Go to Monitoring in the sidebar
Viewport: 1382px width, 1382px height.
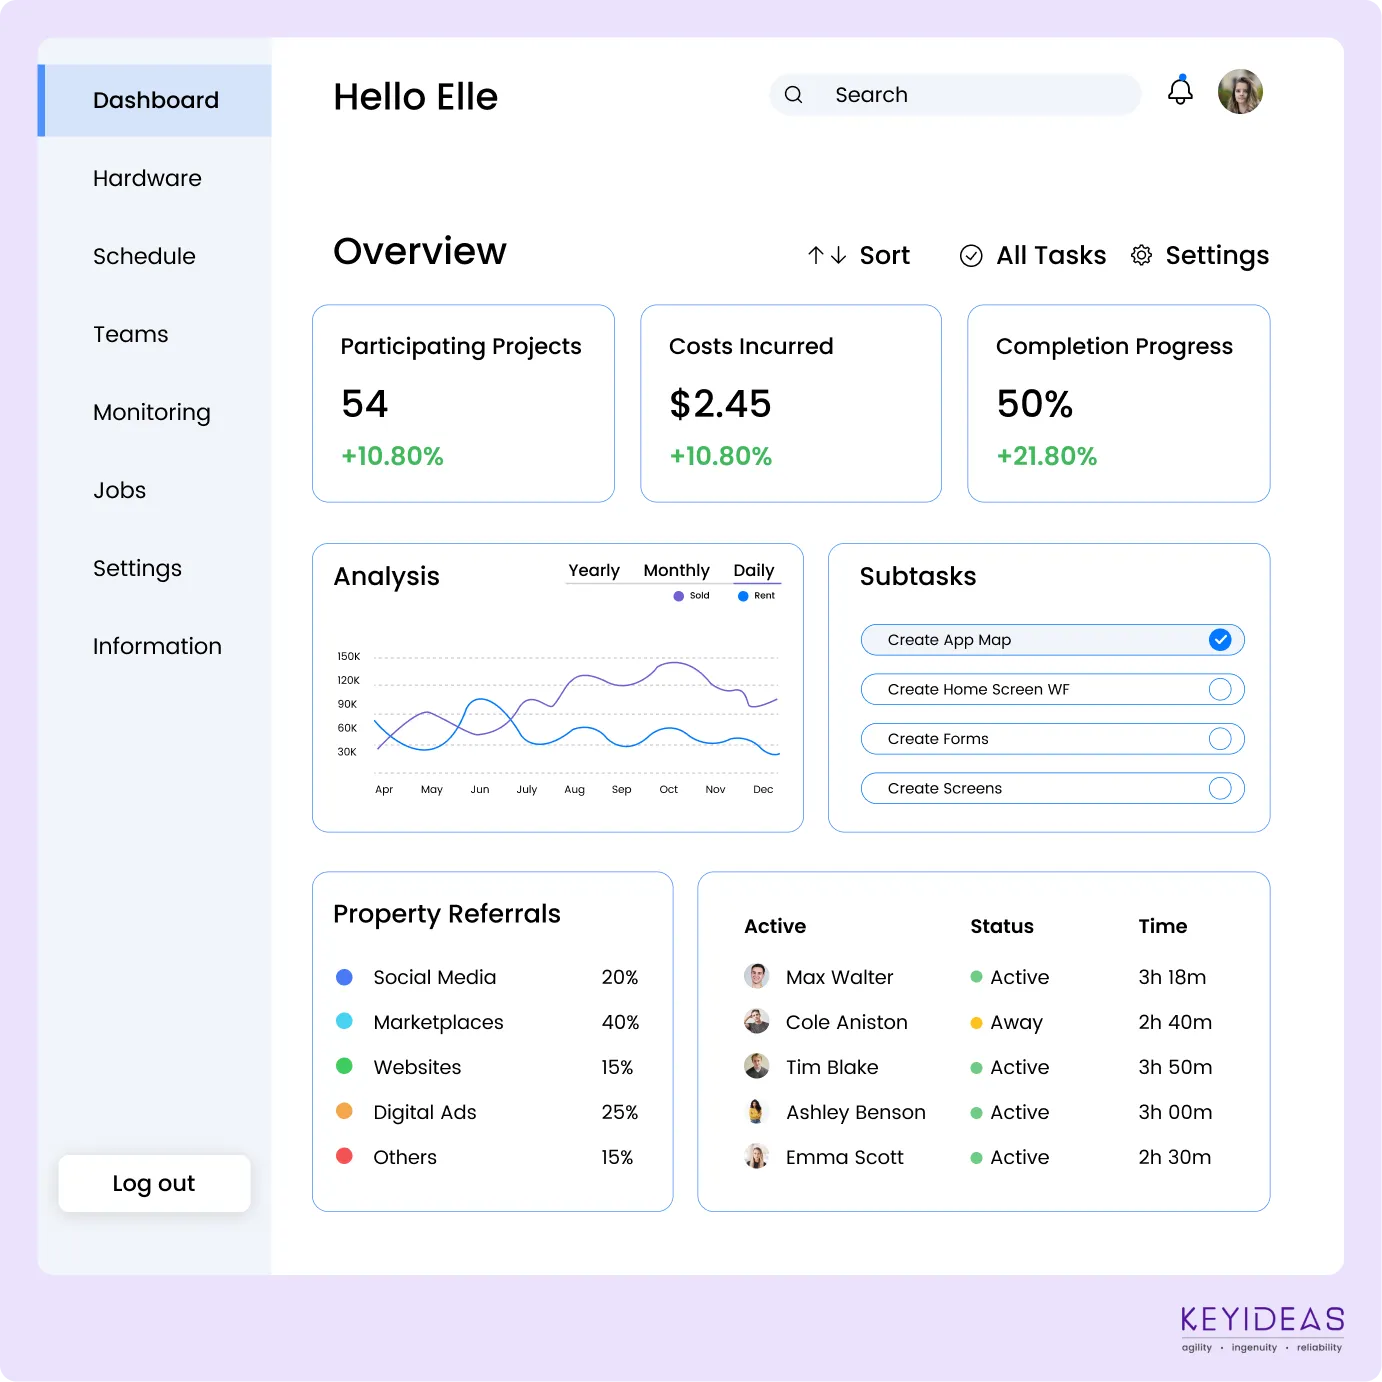pyautogui.click(x=151, y=412)
